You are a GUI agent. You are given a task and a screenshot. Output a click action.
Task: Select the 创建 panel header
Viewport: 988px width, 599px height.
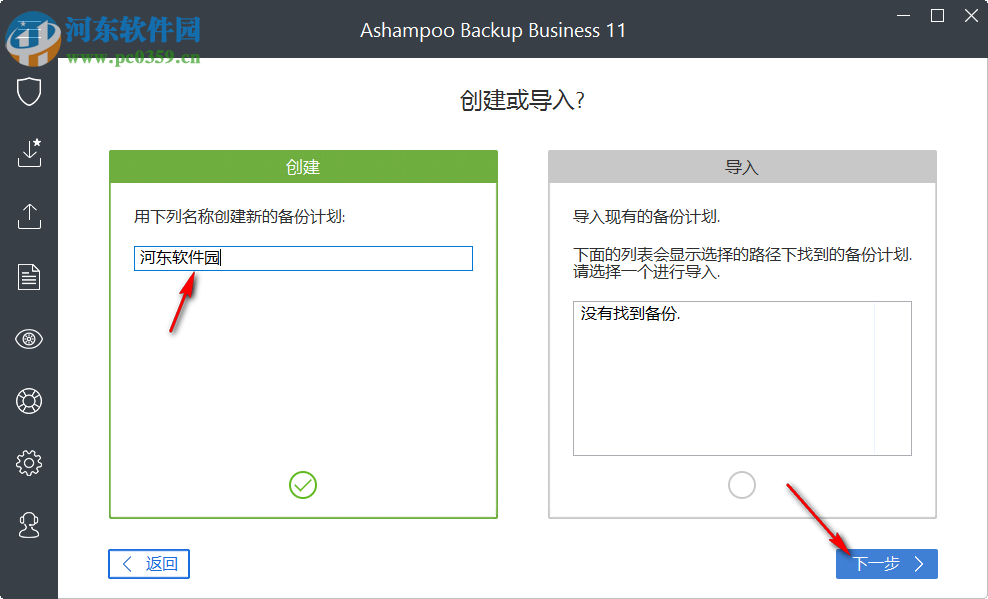(303, 167)
